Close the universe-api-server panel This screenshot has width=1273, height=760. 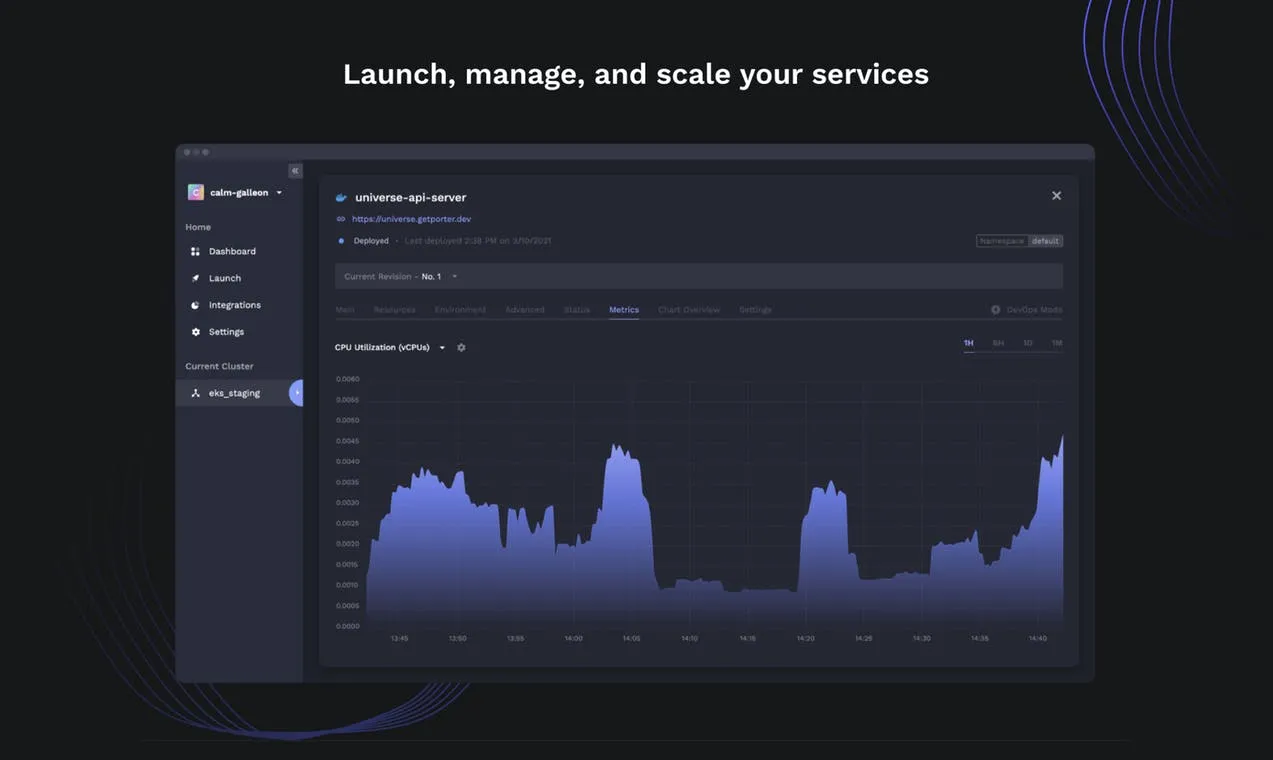click(x=1056, y=196)
